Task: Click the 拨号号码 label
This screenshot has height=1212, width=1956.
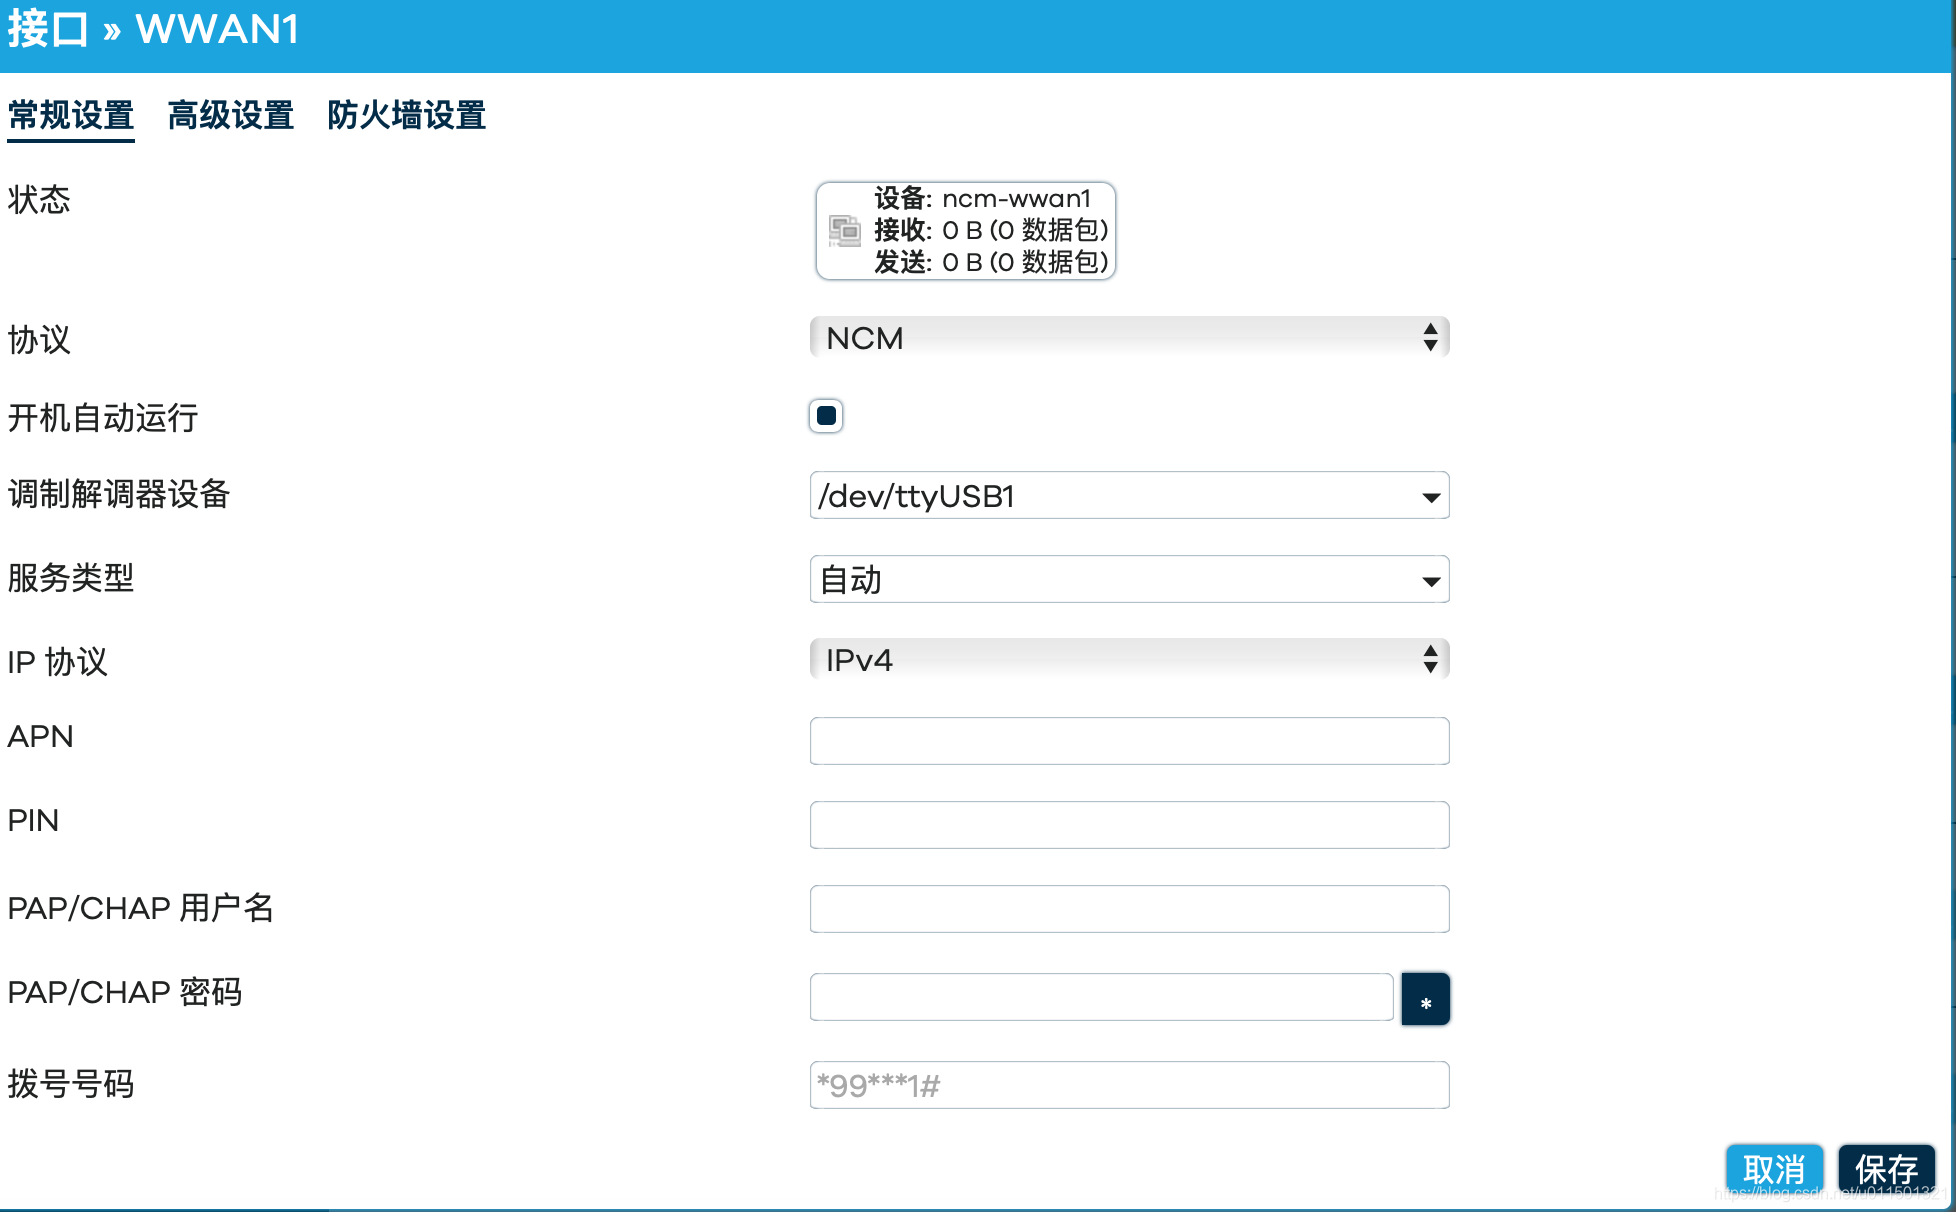Action: click(x=71, y=1084)
